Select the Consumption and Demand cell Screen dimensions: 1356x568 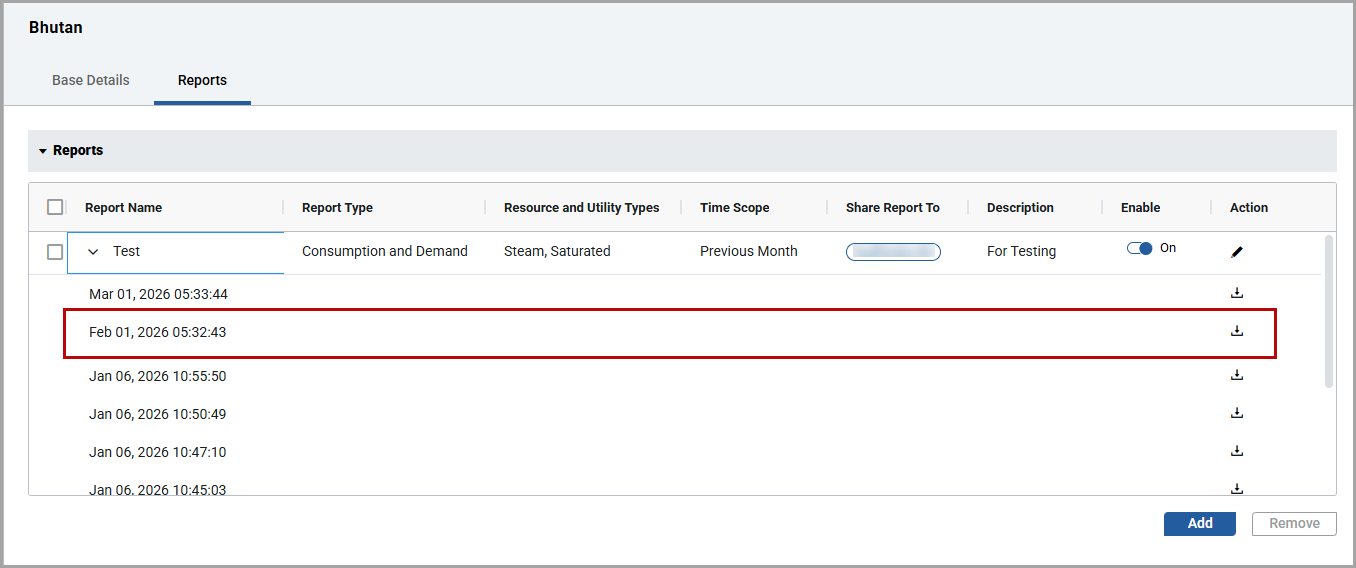(x=385, y=252)
